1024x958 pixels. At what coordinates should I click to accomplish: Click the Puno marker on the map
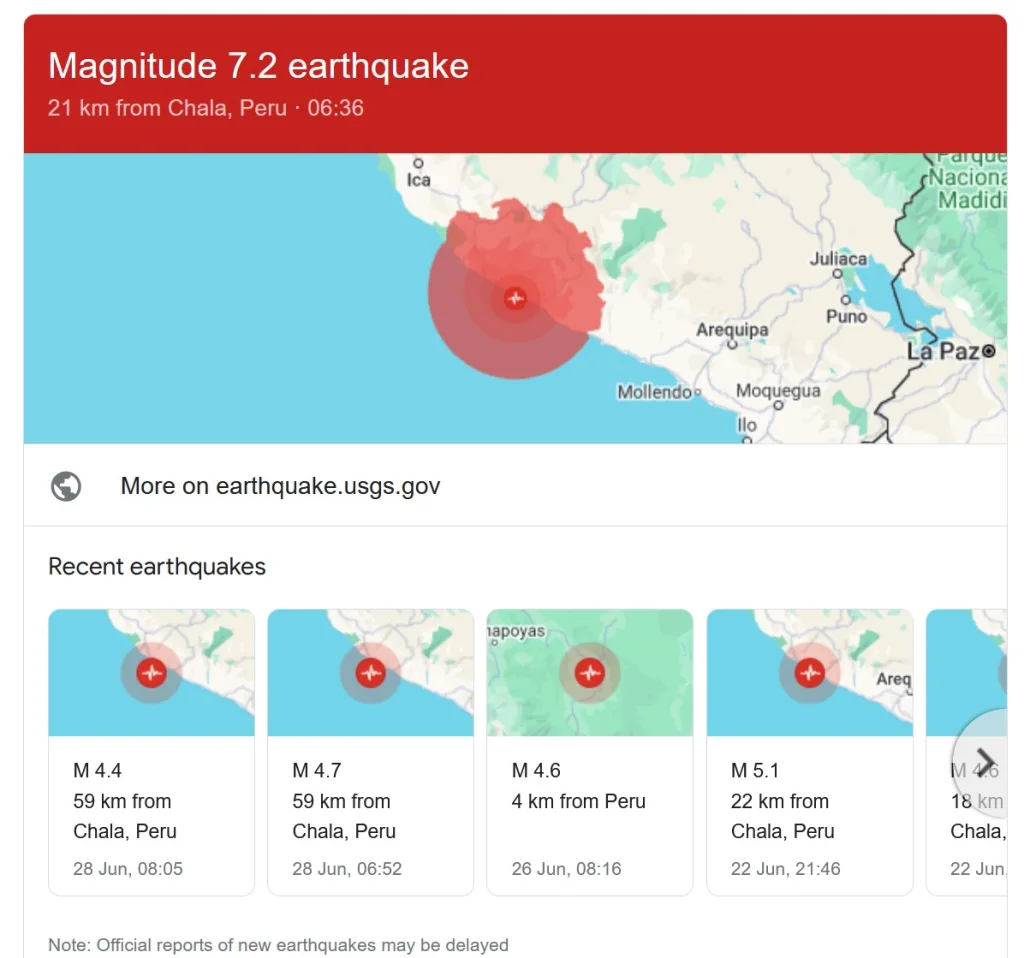tap(846, 300)
